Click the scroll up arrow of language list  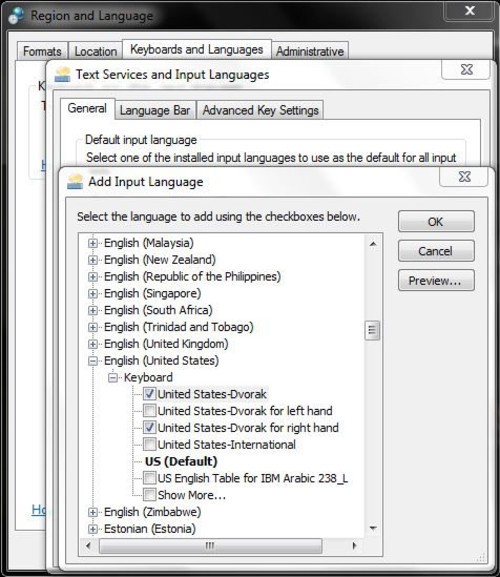[x=373, y=244]
